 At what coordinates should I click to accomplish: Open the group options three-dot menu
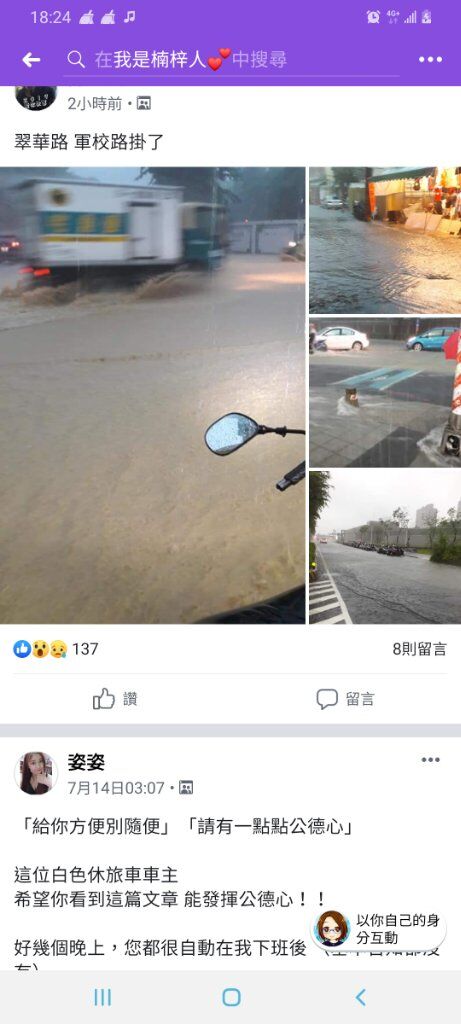click(x=430, y=60)
